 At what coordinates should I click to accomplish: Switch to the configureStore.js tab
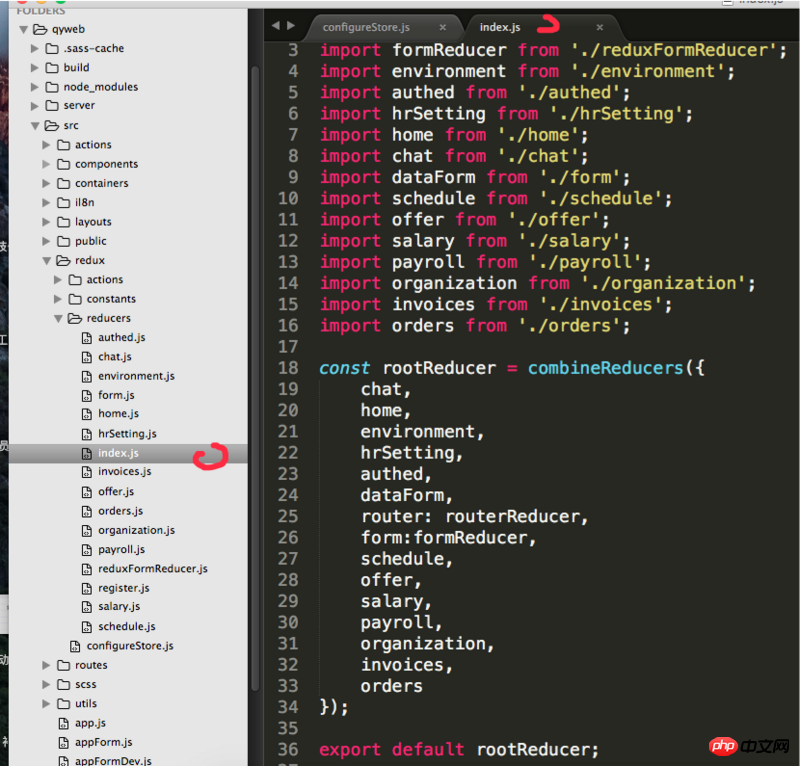click(x=366, y=27)
